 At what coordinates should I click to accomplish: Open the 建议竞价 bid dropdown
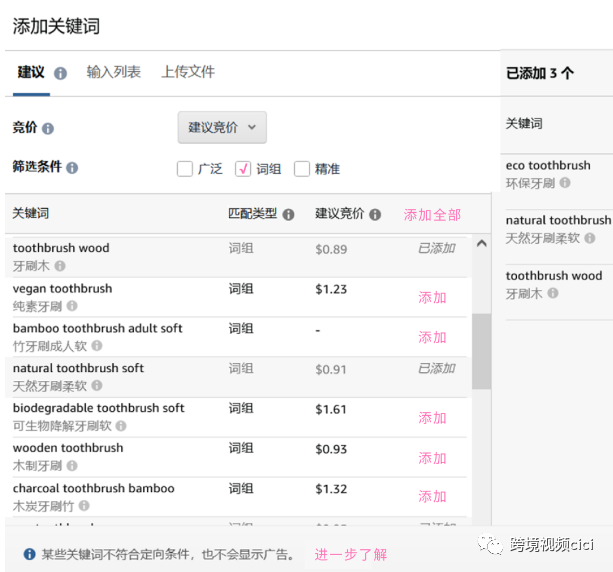222,127
